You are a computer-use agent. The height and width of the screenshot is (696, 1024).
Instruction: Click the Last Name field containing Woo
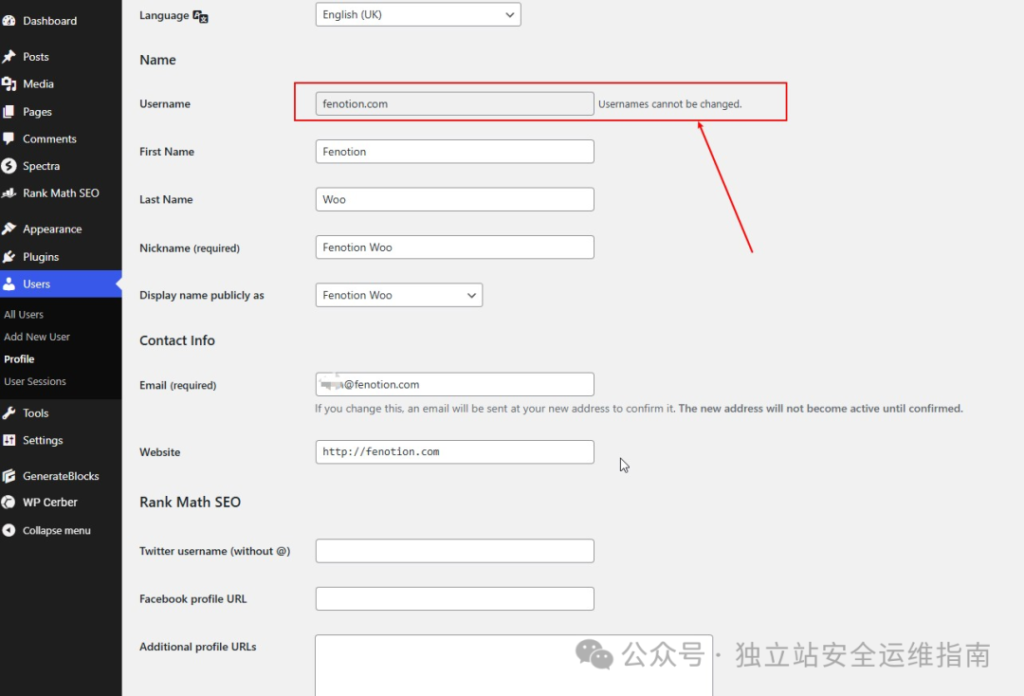(x=455, y=199)
